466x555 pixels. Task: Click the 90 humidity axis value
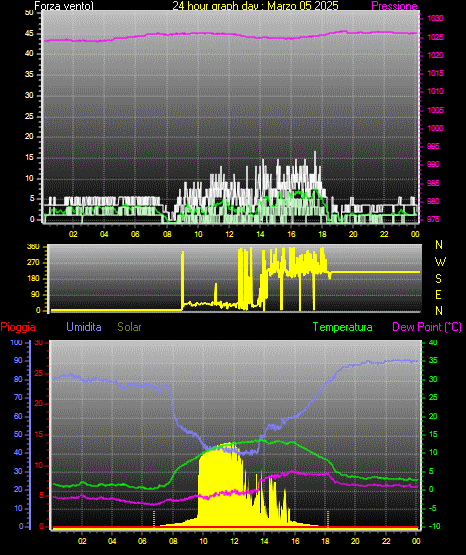point(18,360)
